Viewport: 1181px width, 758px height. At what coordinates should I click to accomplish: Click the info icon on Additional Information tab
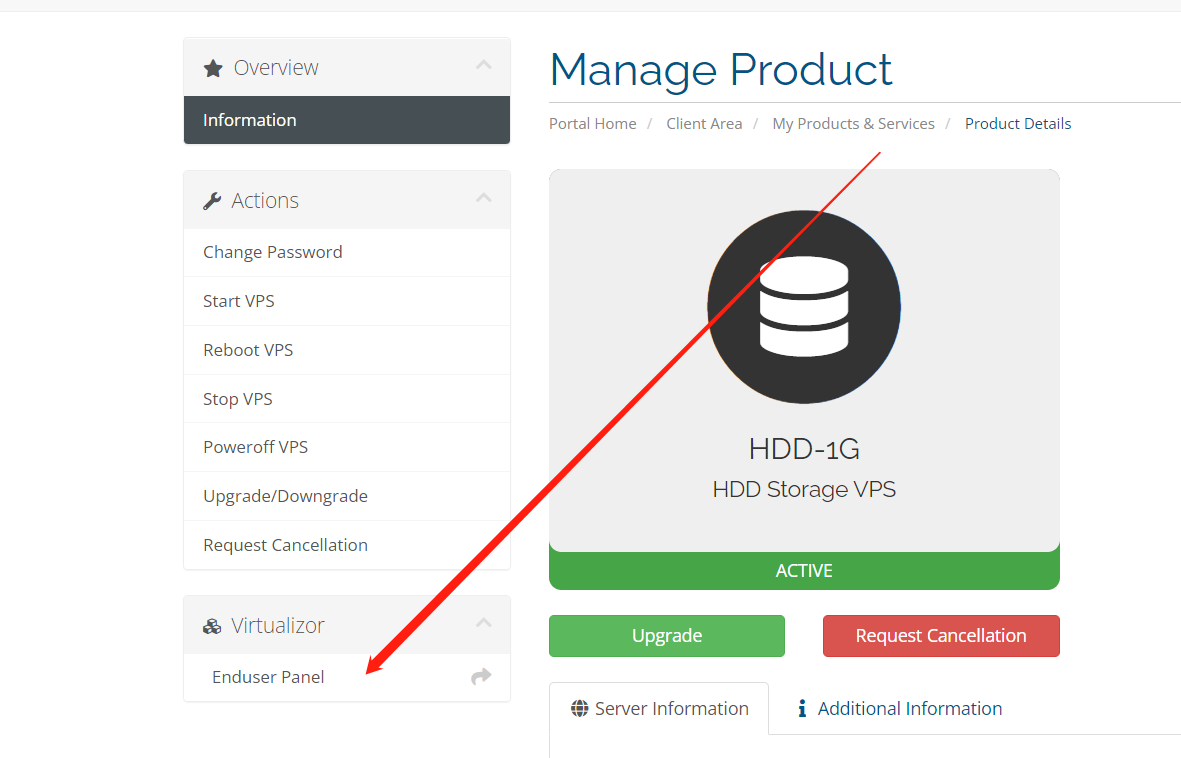[x=802, y=709]
